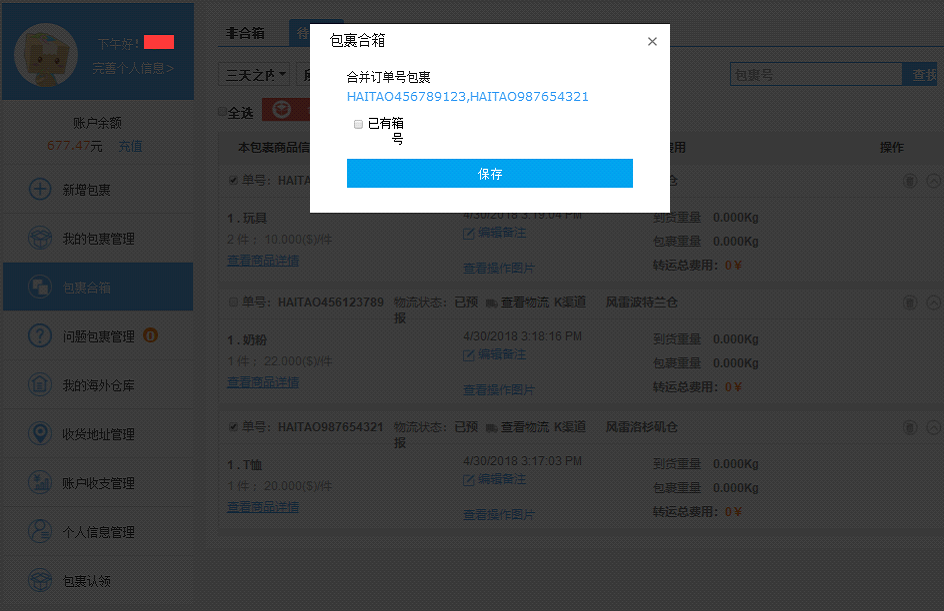Toggle checkbox for first order 单号 HAITA
The image size is (944, 611).
click(234, 180)
